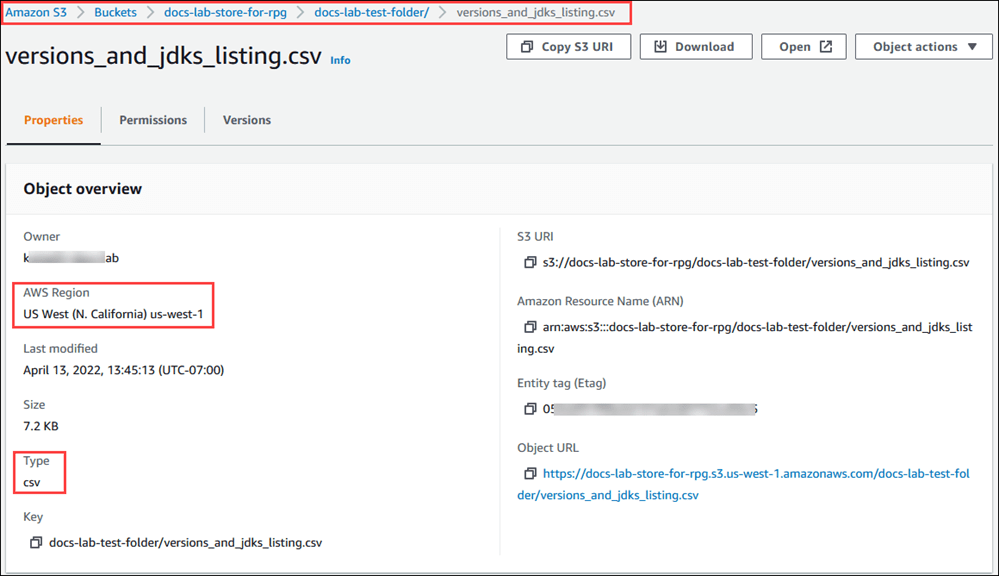This screenshot has width=1000, height=576.
Task: Click the Buckets breadcrumb link
Action: click(x=115, y=13)
